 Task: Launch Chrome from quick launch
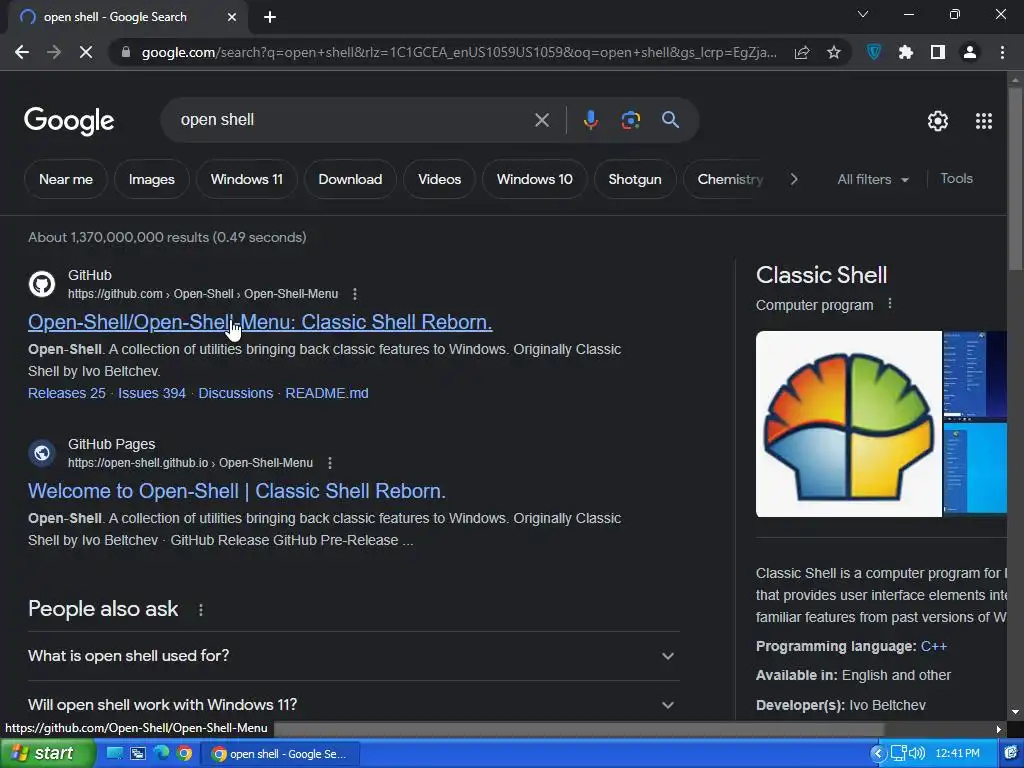(185, 754)
